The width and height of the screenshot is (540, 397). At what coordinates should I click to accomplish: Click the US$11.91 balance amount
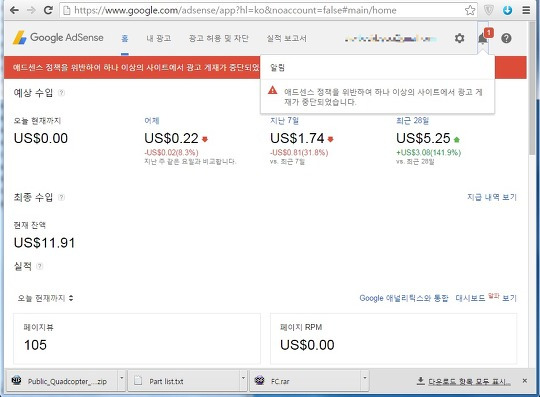click(x=44, y=243)
